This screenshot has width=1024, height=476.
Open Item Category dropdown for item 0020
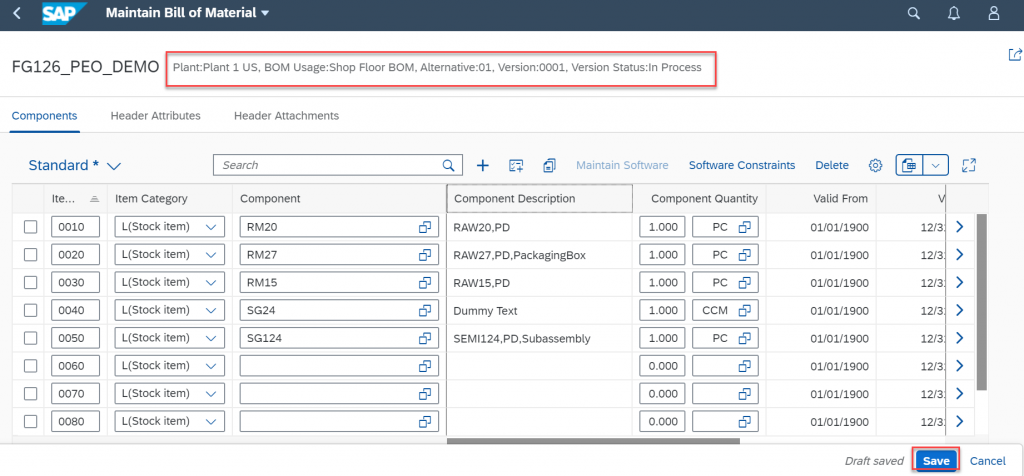point(211,255)
